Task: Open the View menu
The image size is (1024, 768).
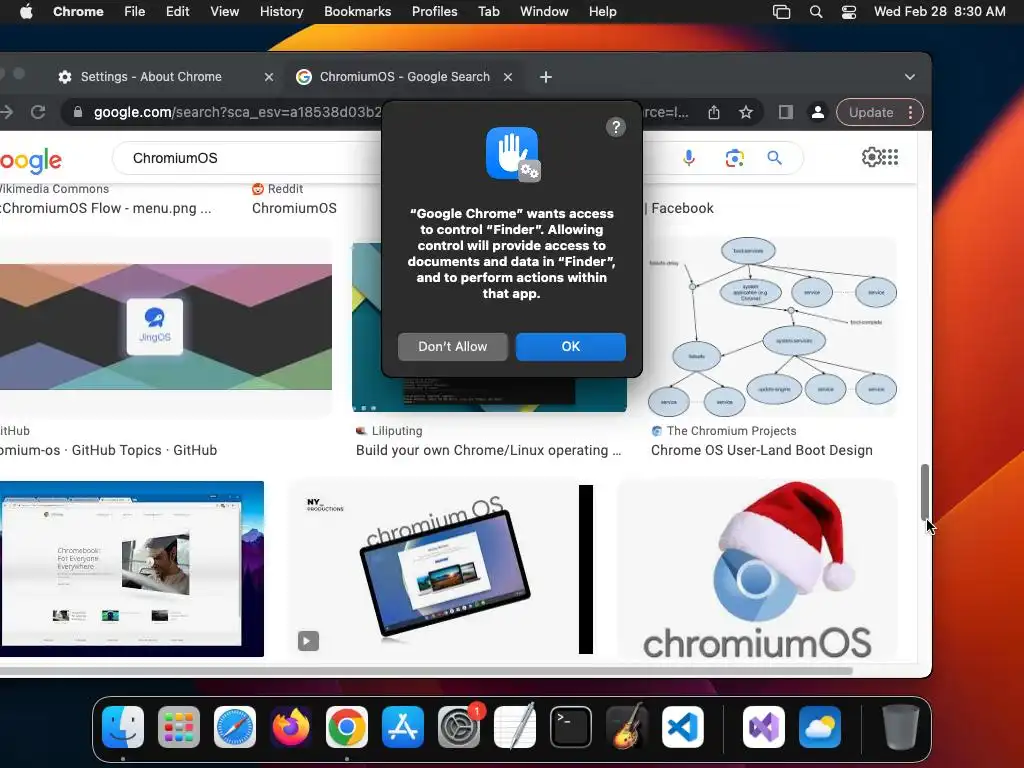Action: (225, 12)
